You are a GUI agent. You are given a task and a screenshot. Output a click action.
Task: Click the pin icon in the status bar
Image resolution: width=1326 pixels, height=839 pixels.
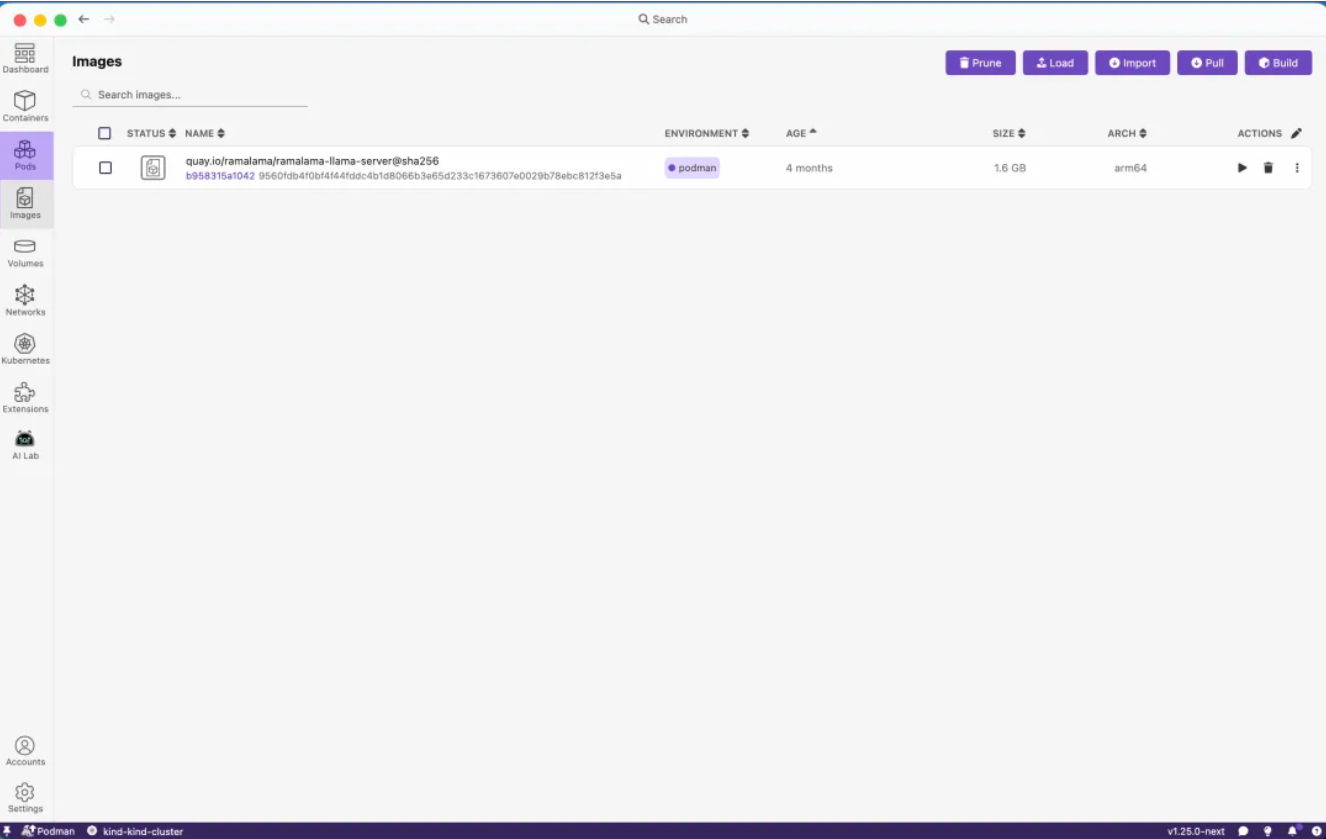click(x=7, y=831)
